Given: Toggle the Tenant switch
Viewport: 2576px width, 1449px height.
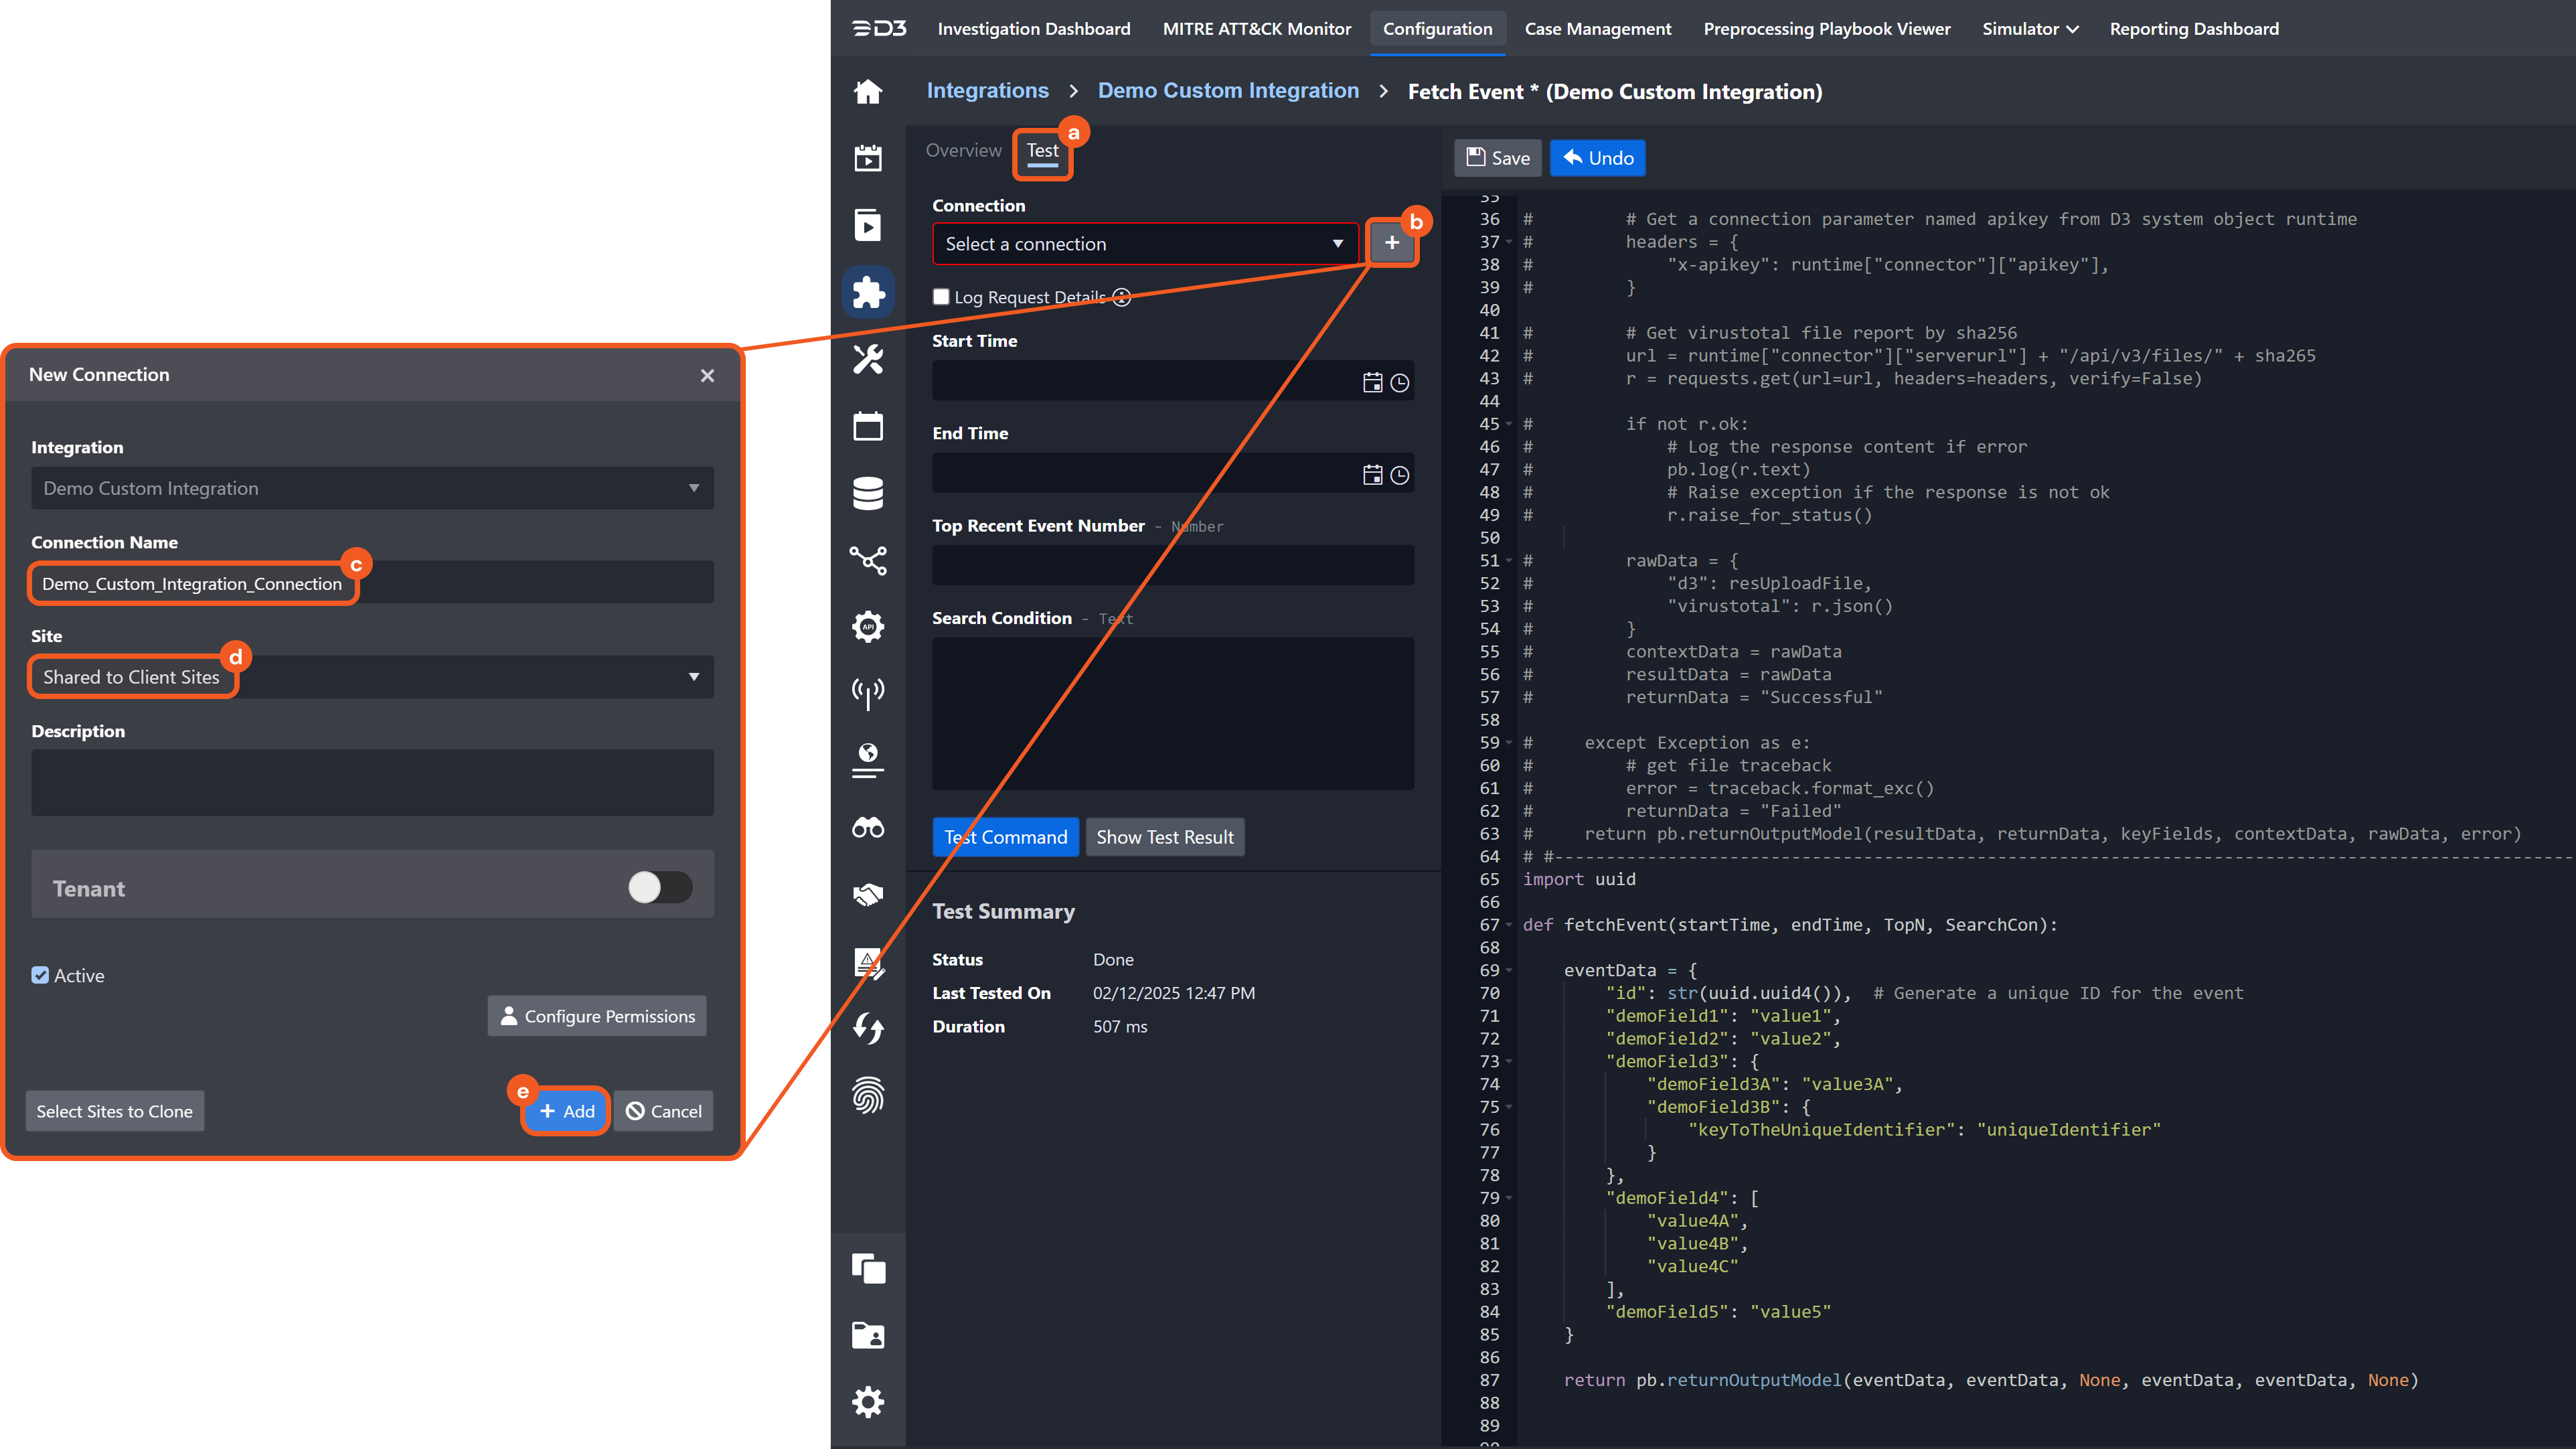Looking at the screenshot, I should coord(659,886).
